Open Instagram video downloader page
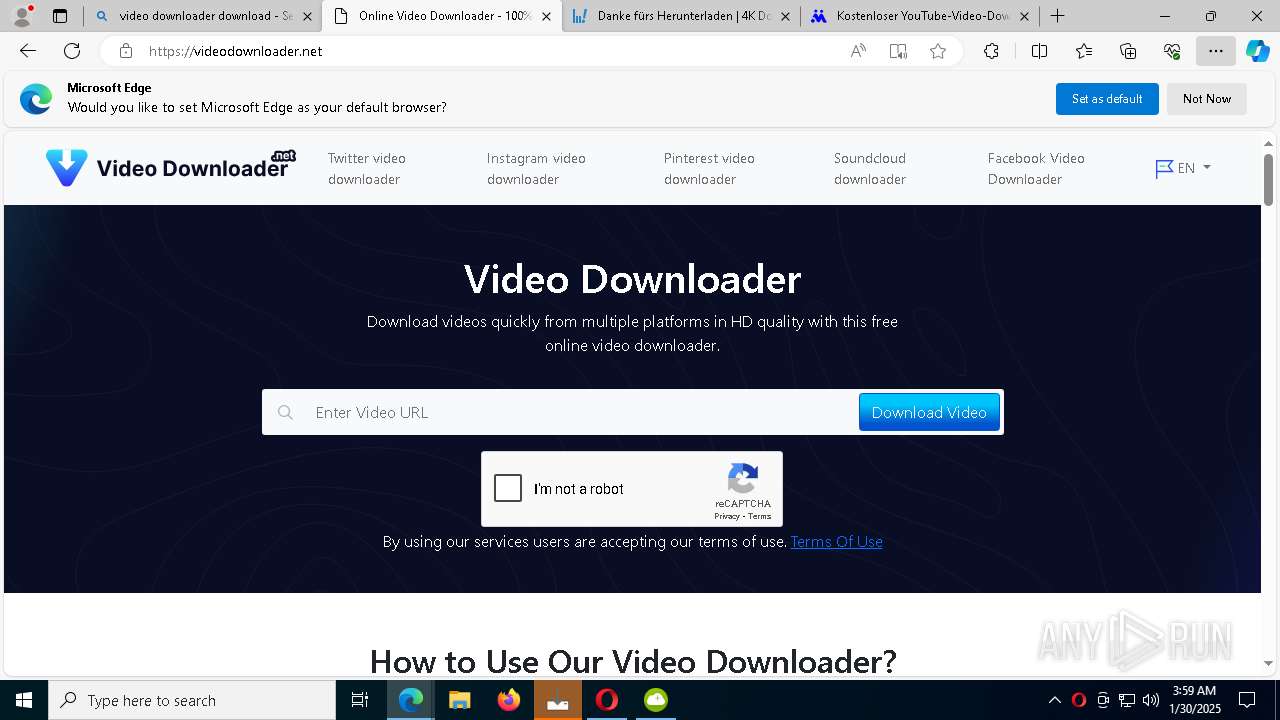Screen dimensions: 1280x720 pos(536,168)
